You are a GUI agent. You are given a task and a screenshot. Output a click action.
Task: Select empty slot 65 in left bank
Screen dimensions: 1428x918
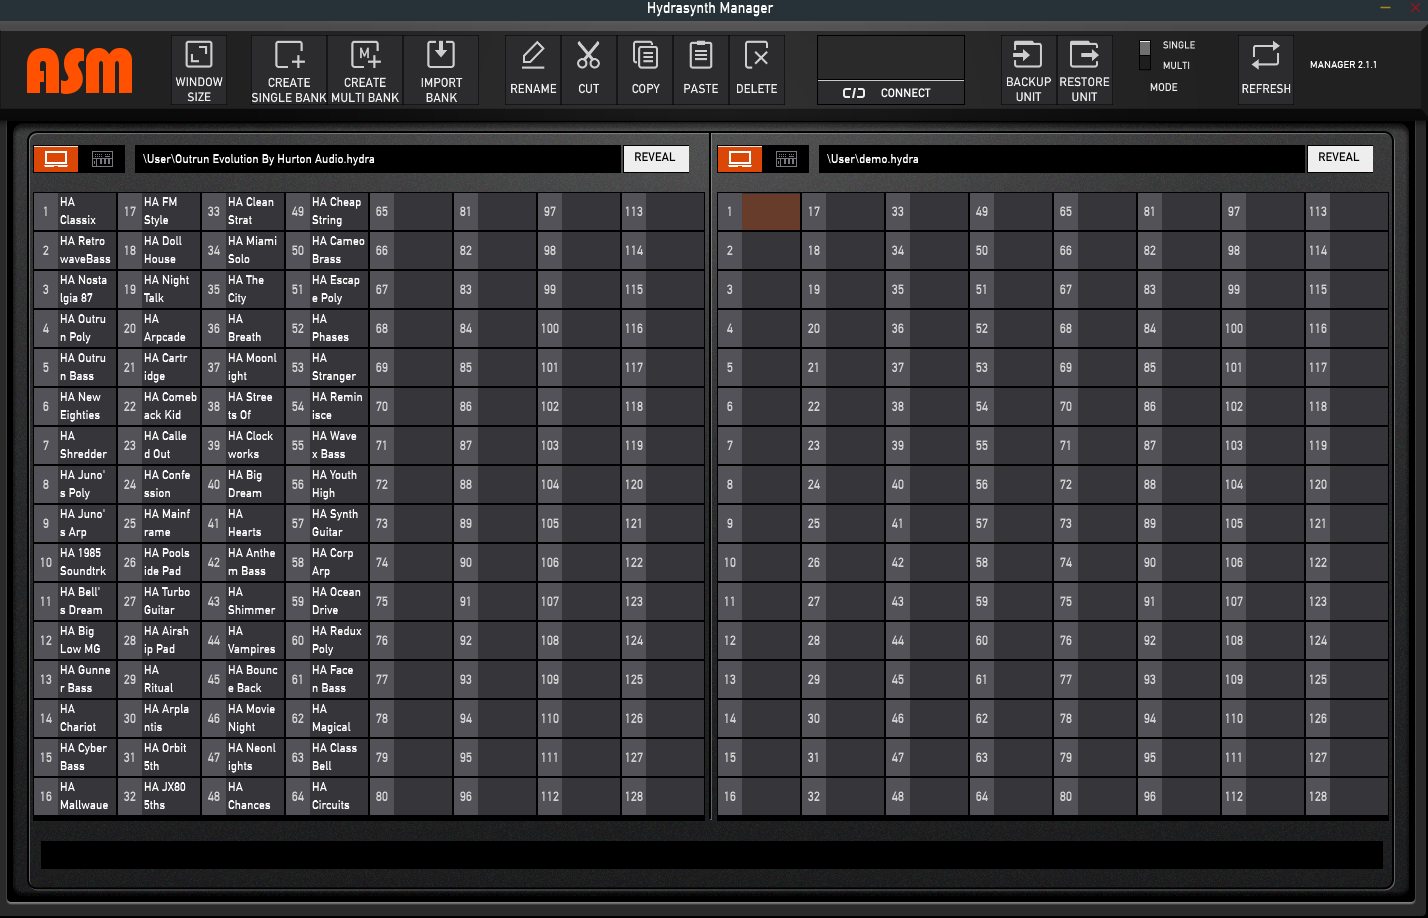click(411, 211)
